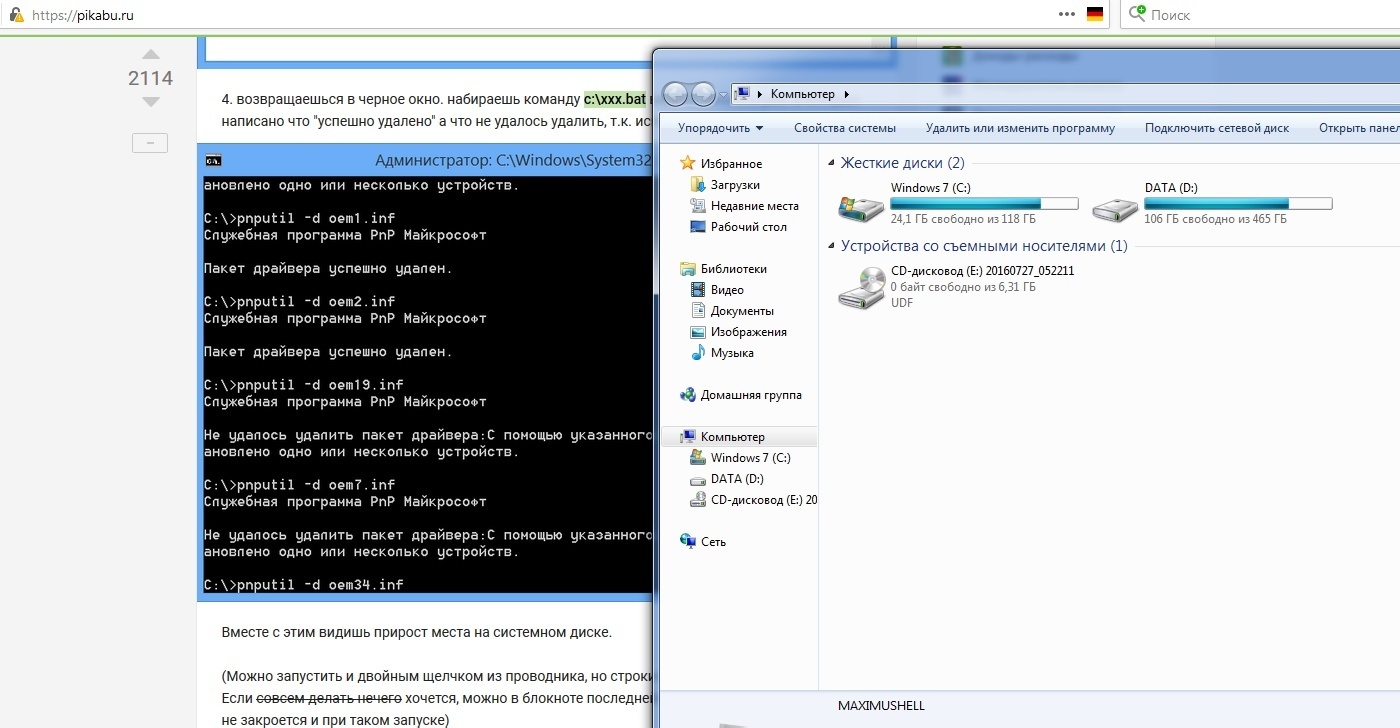Expand breadcrumb arrow after Компьютер
The image size is (1400, 728).
(x=847, y=94)
